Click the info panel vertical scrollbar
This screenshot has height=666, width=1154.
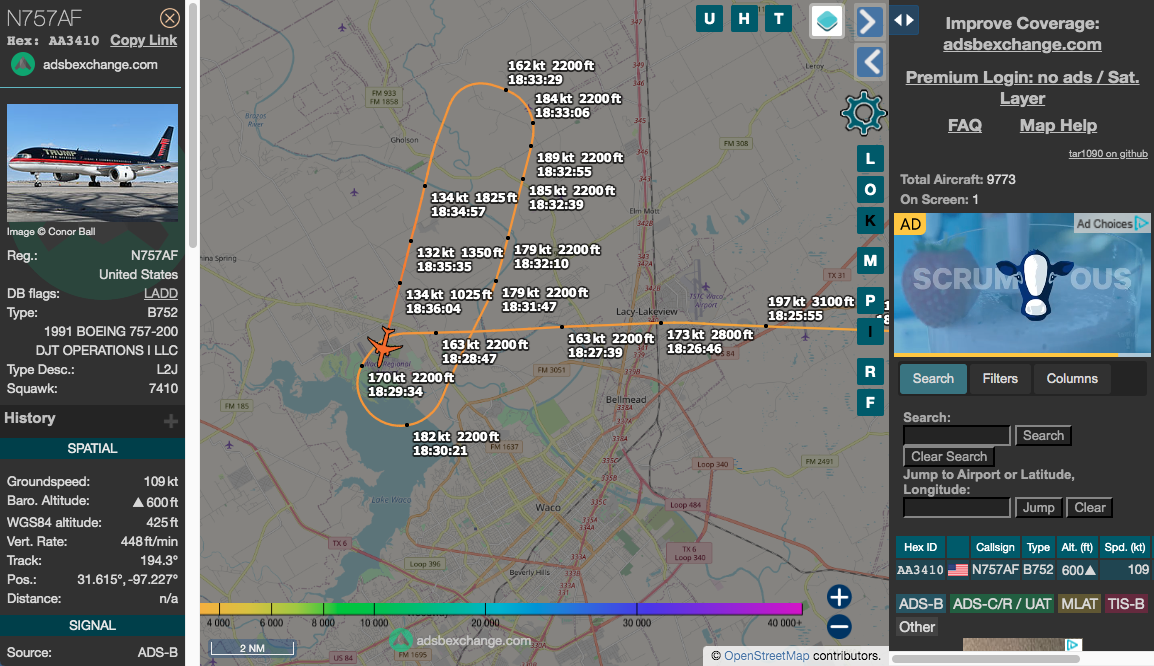point(193,125)
